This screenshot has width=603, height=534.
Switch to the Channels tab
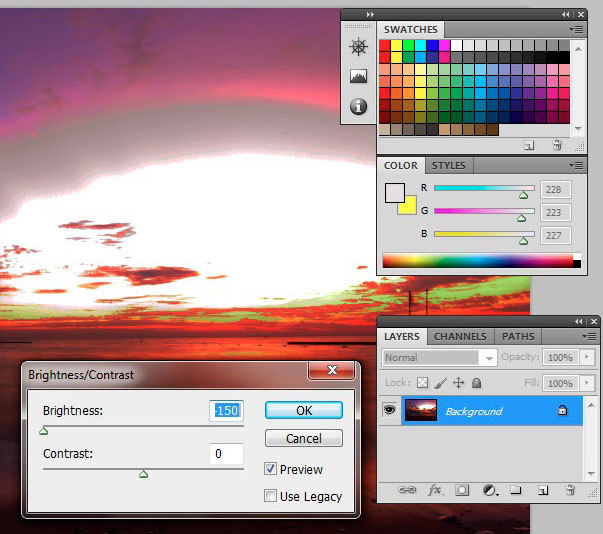[460, 337]
